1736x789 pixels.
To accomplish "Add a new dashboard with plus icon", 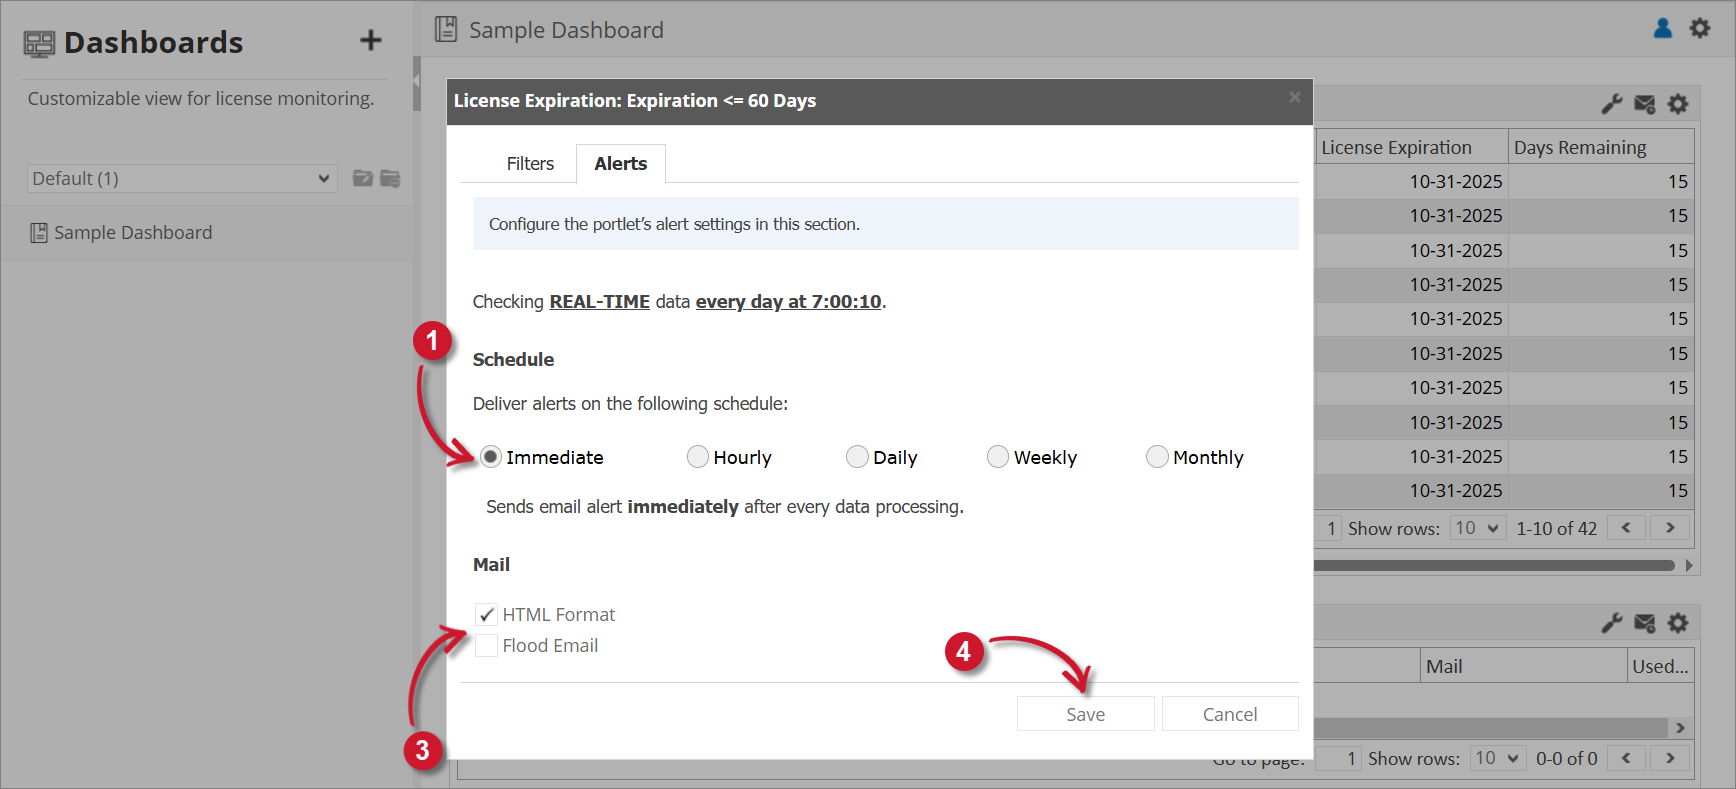I will (x=371, y=40).
